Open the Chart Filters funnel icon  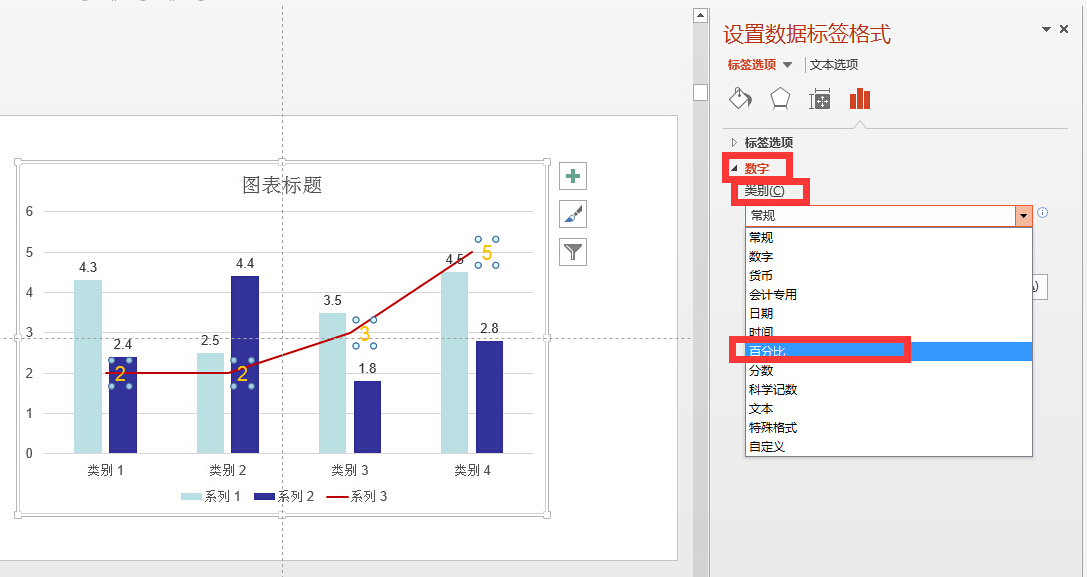coord(572,252)
